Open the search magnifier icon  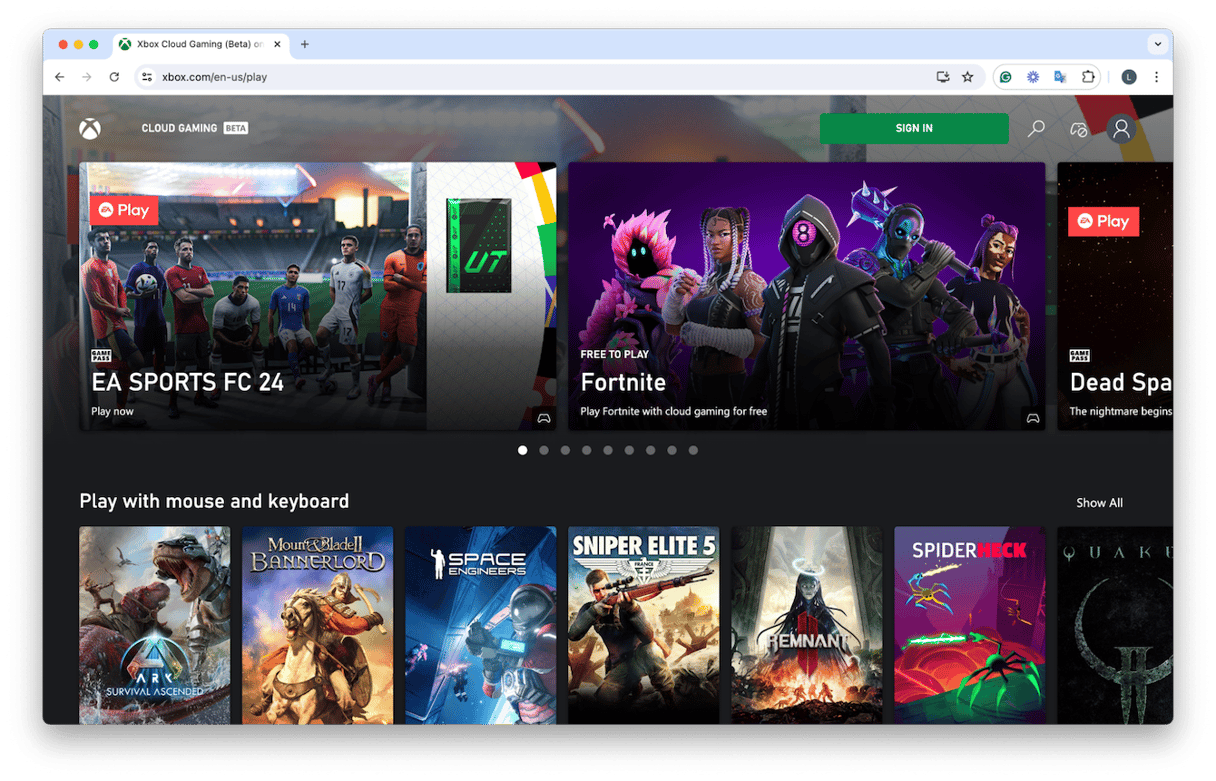[1036, 129]
